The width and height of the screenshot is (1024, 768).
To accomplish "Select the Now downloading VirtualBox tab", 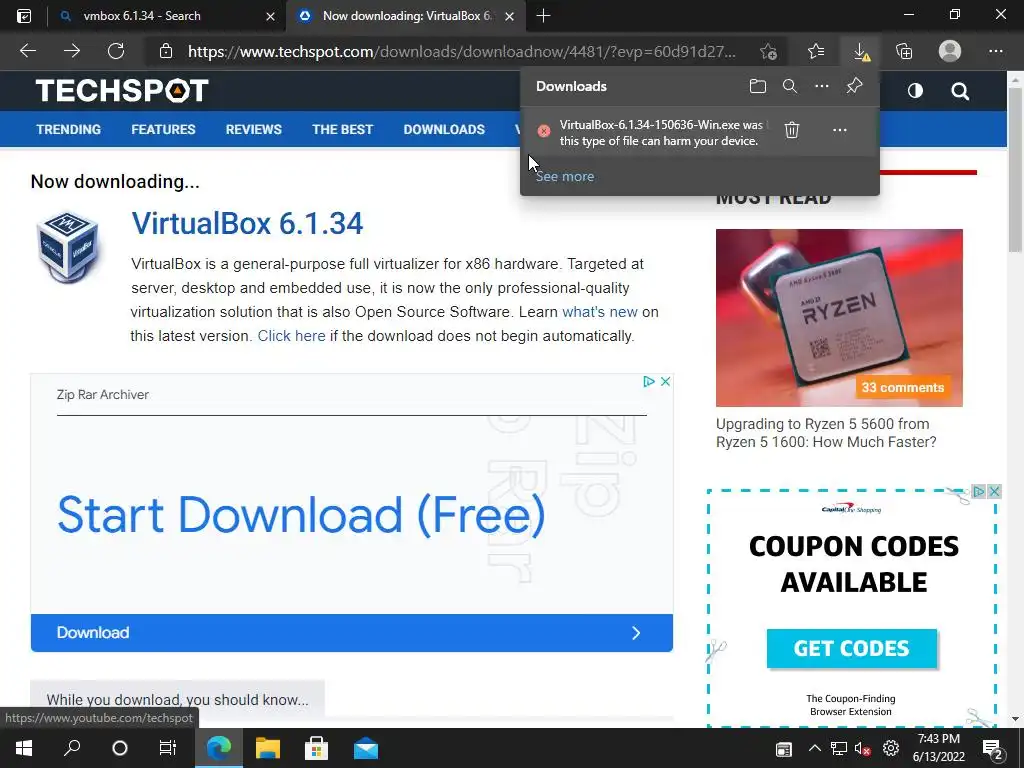I will 405,16.
